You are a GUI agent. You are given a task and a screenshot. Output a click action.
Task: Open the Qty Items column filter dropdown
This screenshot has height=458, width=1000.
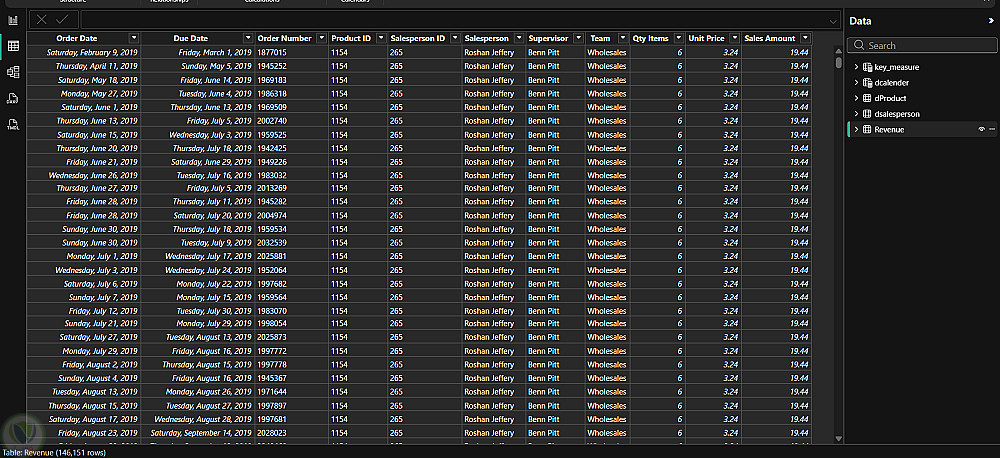[679, 38]
